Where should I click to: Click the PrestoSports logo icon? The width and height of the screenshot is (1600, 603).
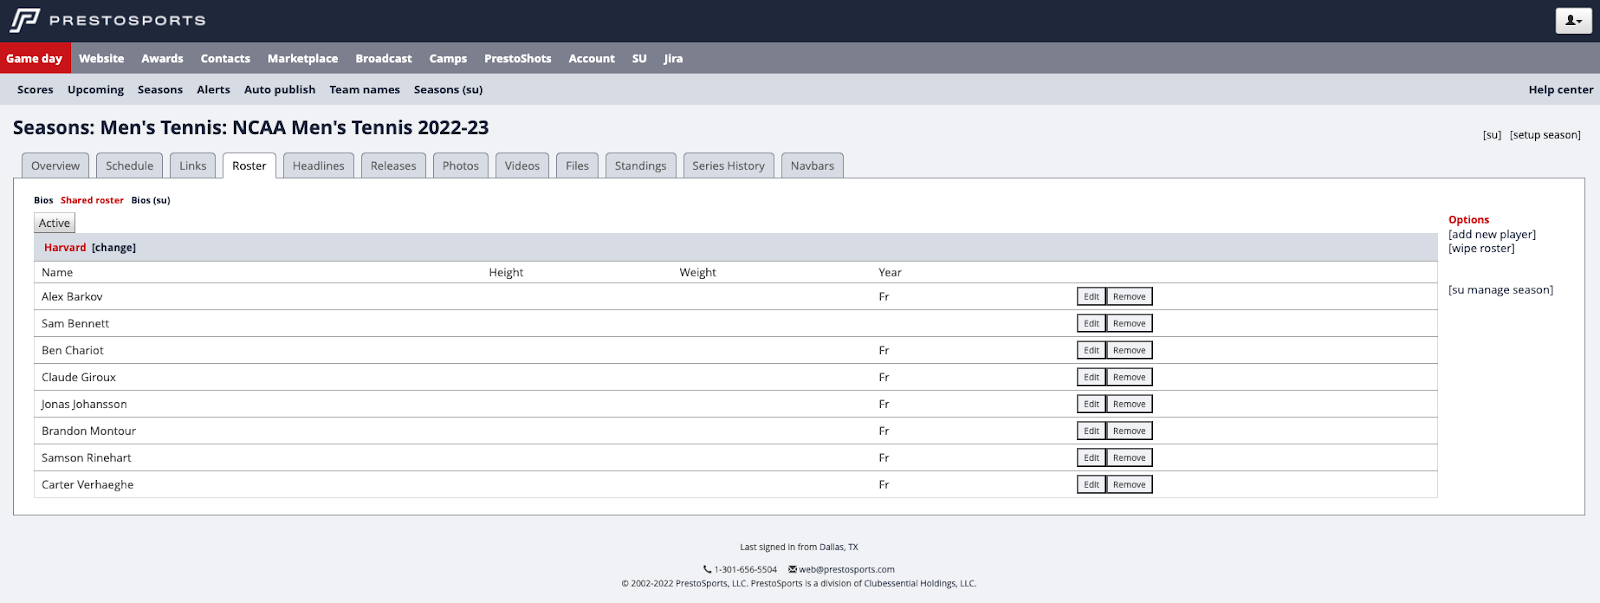[x=25, y=20]
